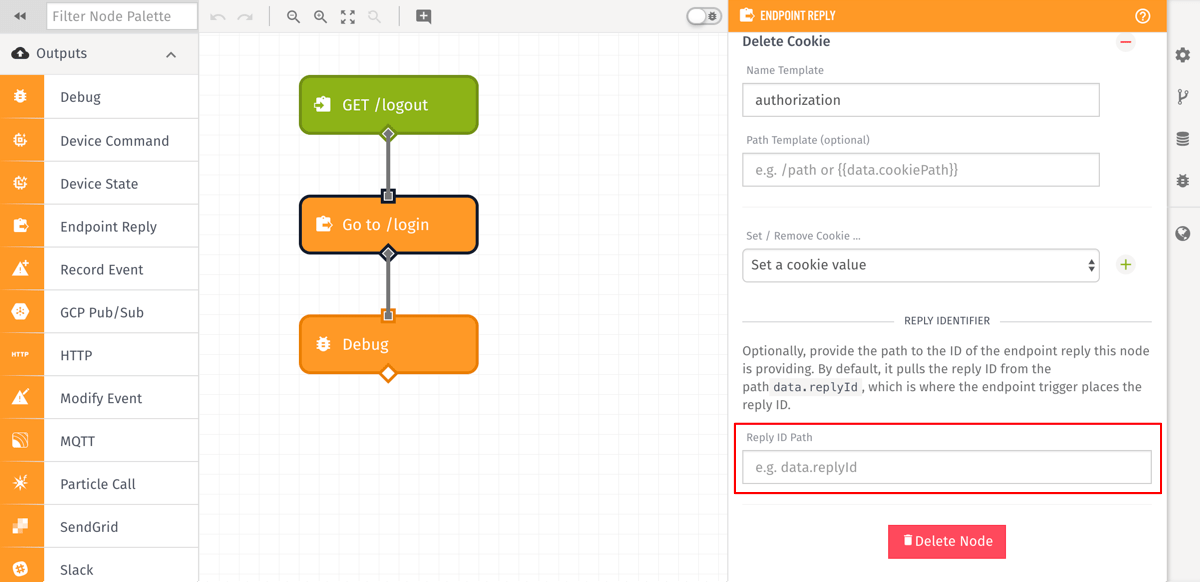Image resolution: width=1200 pixels, height=582 pixels.
Task: Open globals globe icon in sidebar
Action: pos(1183,234)
